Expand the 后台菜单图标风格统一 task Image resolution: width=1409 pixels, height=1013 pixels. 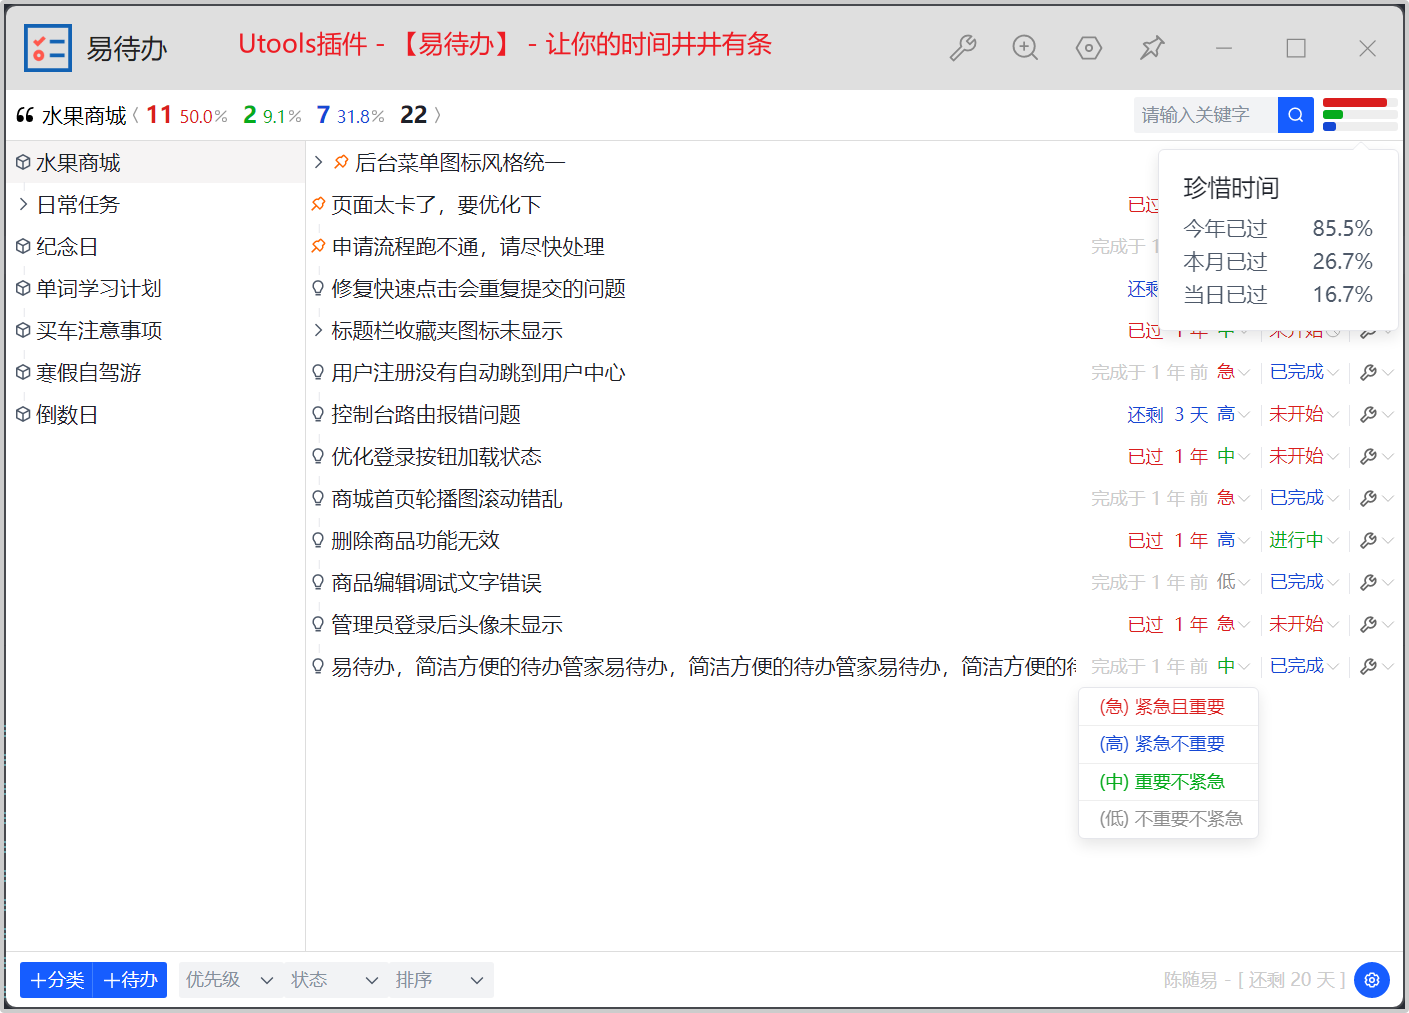[318, 162]
